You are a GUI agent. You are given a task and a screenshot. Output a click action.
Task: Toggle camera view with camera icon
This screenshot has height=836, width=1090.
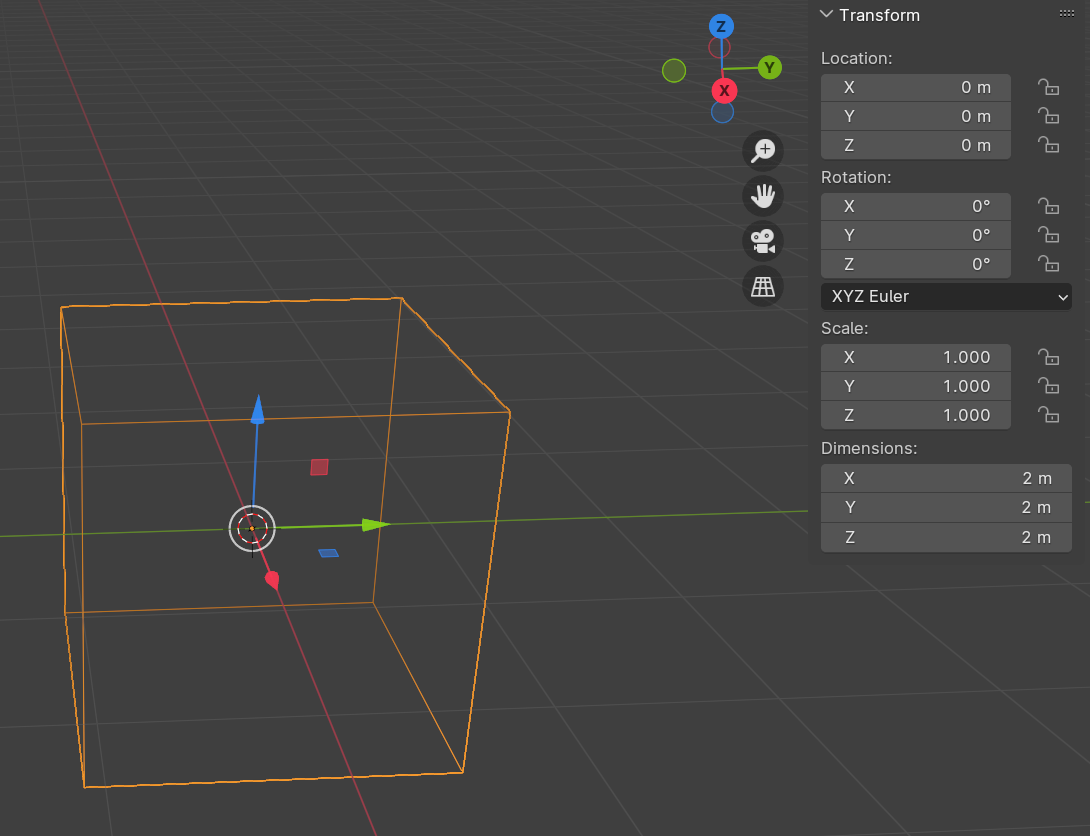coord(763,242)
